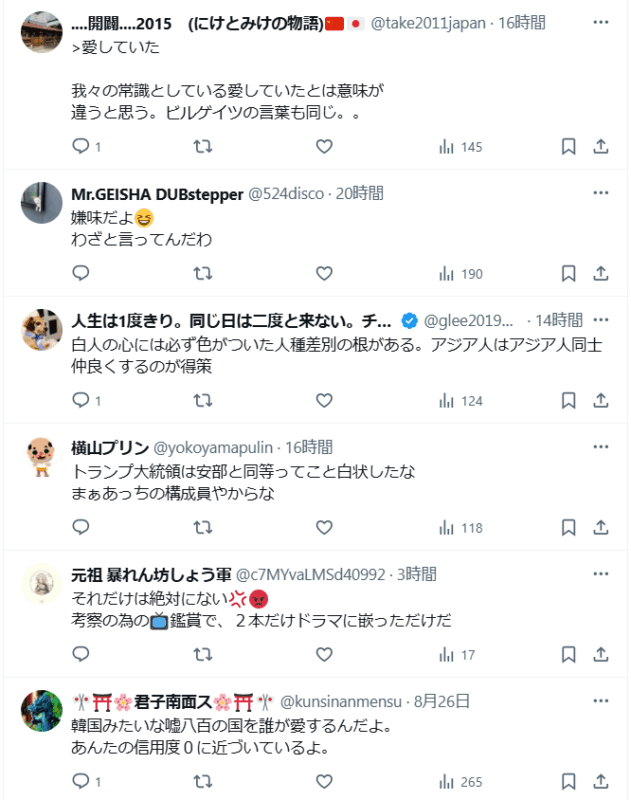Image resolution: width=631 pixels, height=800 pixels.
Task: Open the 8月26日 tweet timestamp
Action: point(442,701)
